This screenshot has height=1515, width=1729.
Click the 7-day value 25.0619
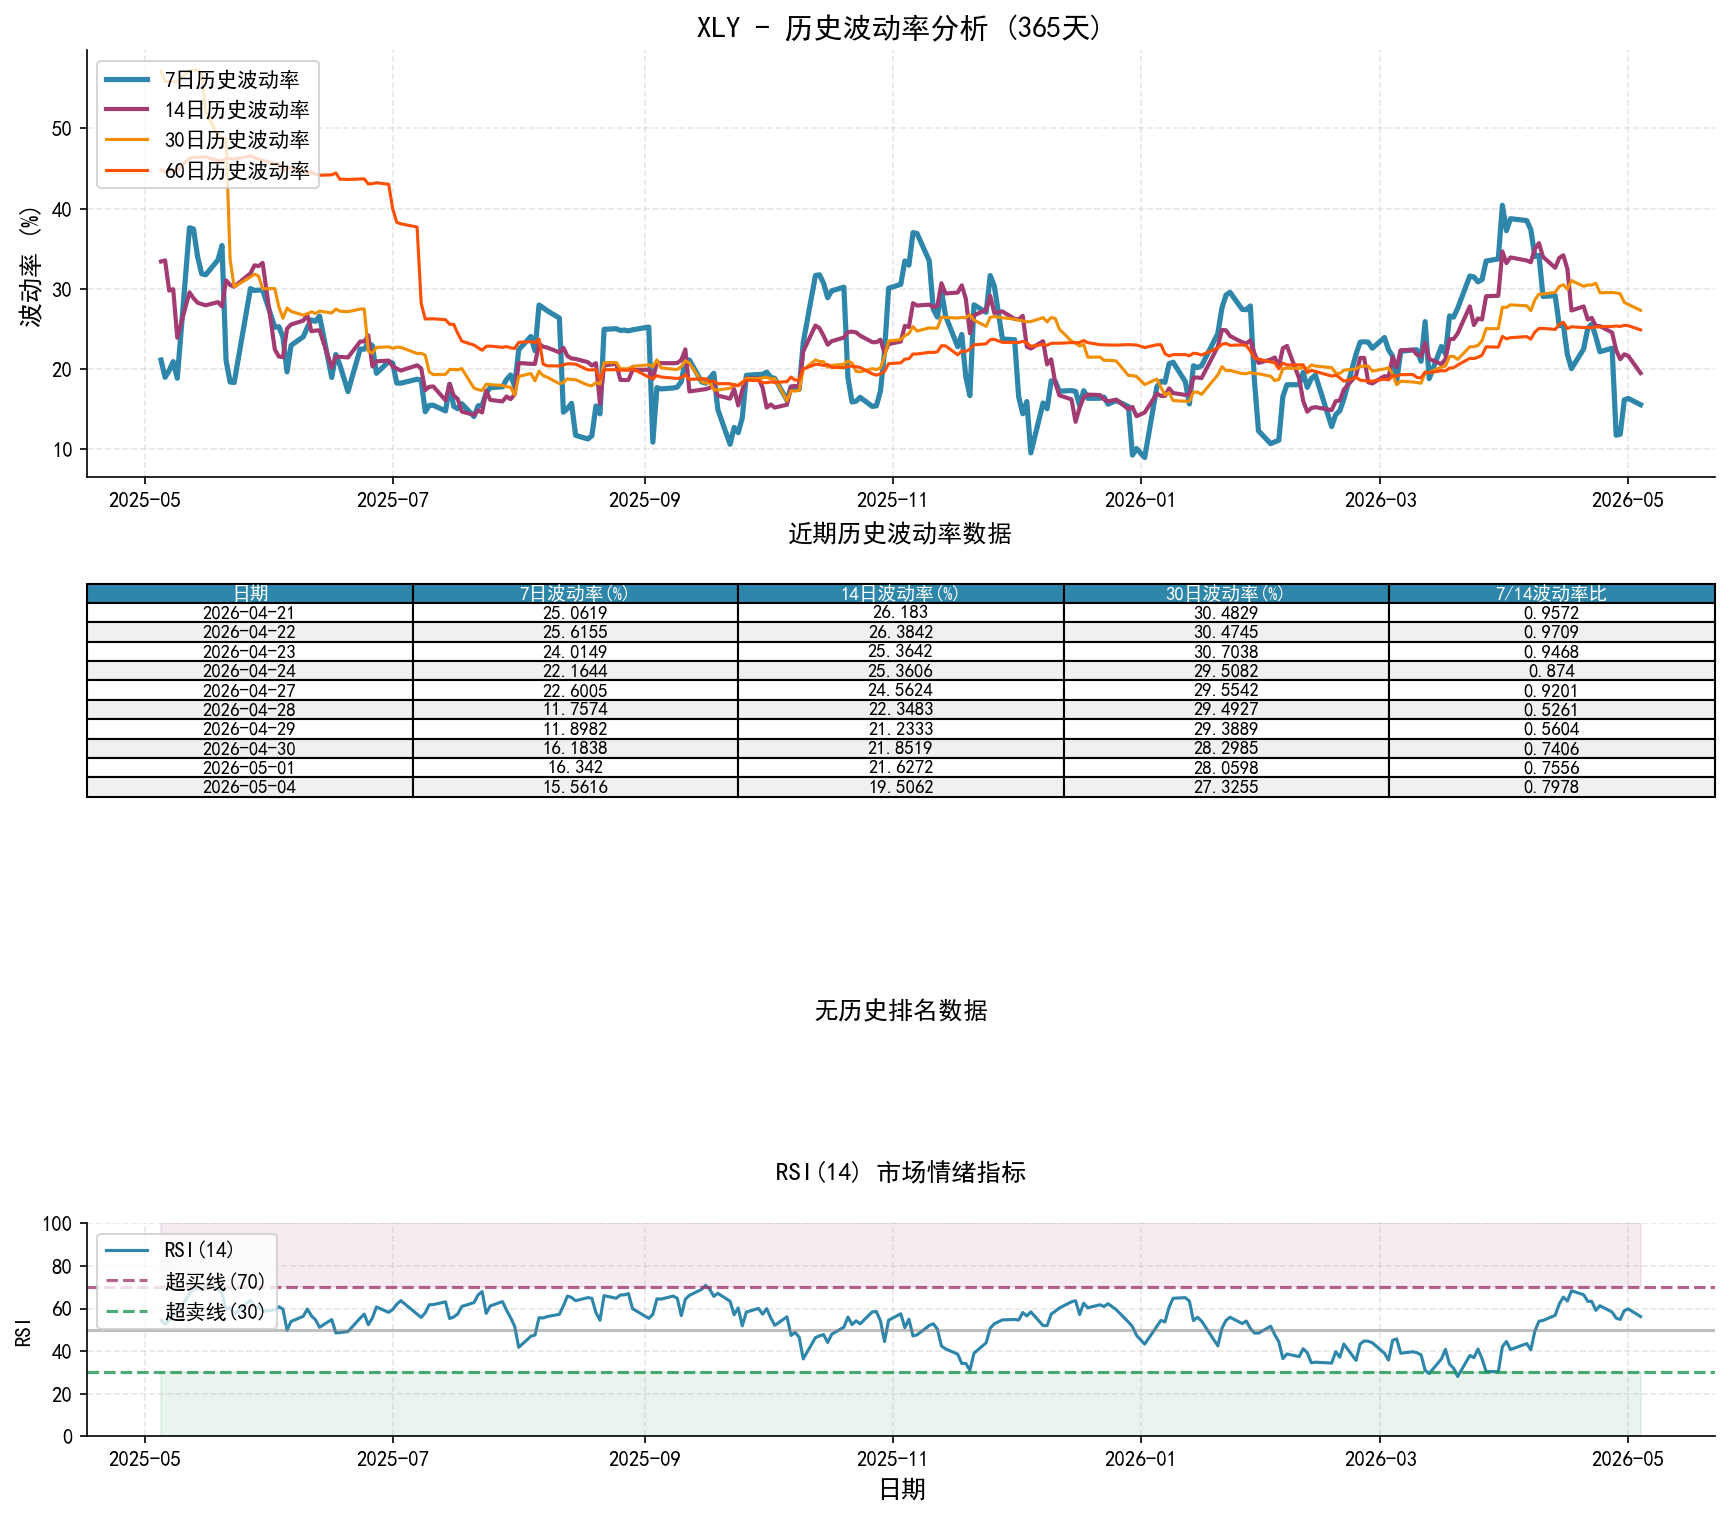[575, 613]
